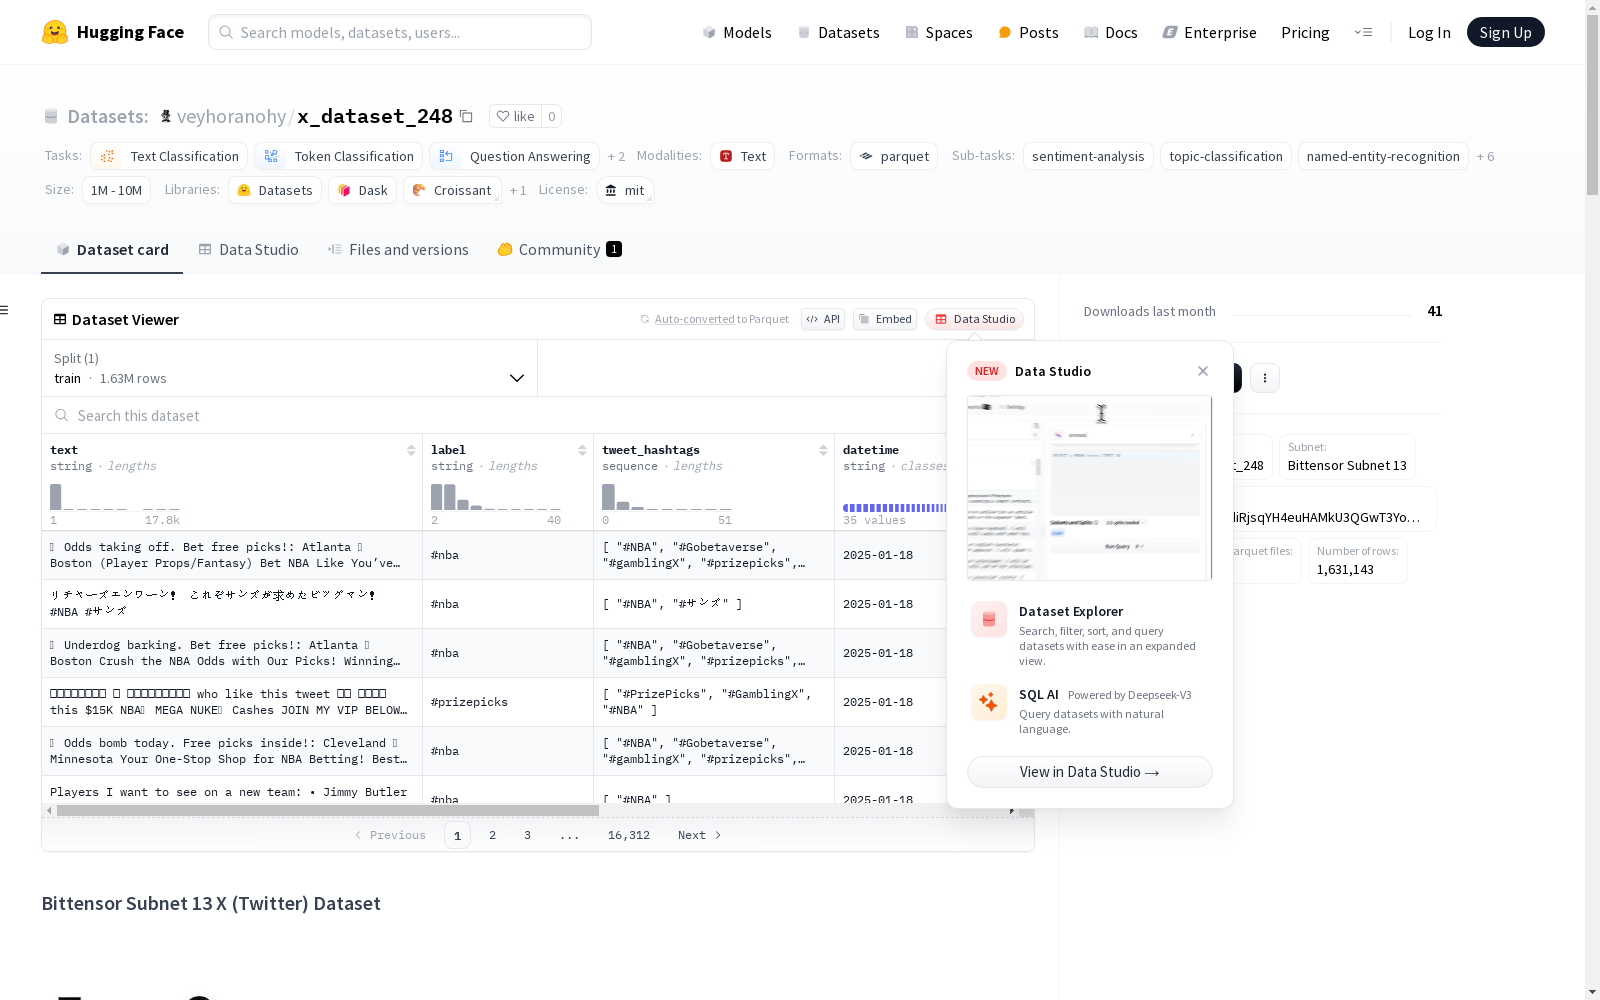Click the Auto-converted to Parquet link

pyautogui.click(x=721, y=319)
